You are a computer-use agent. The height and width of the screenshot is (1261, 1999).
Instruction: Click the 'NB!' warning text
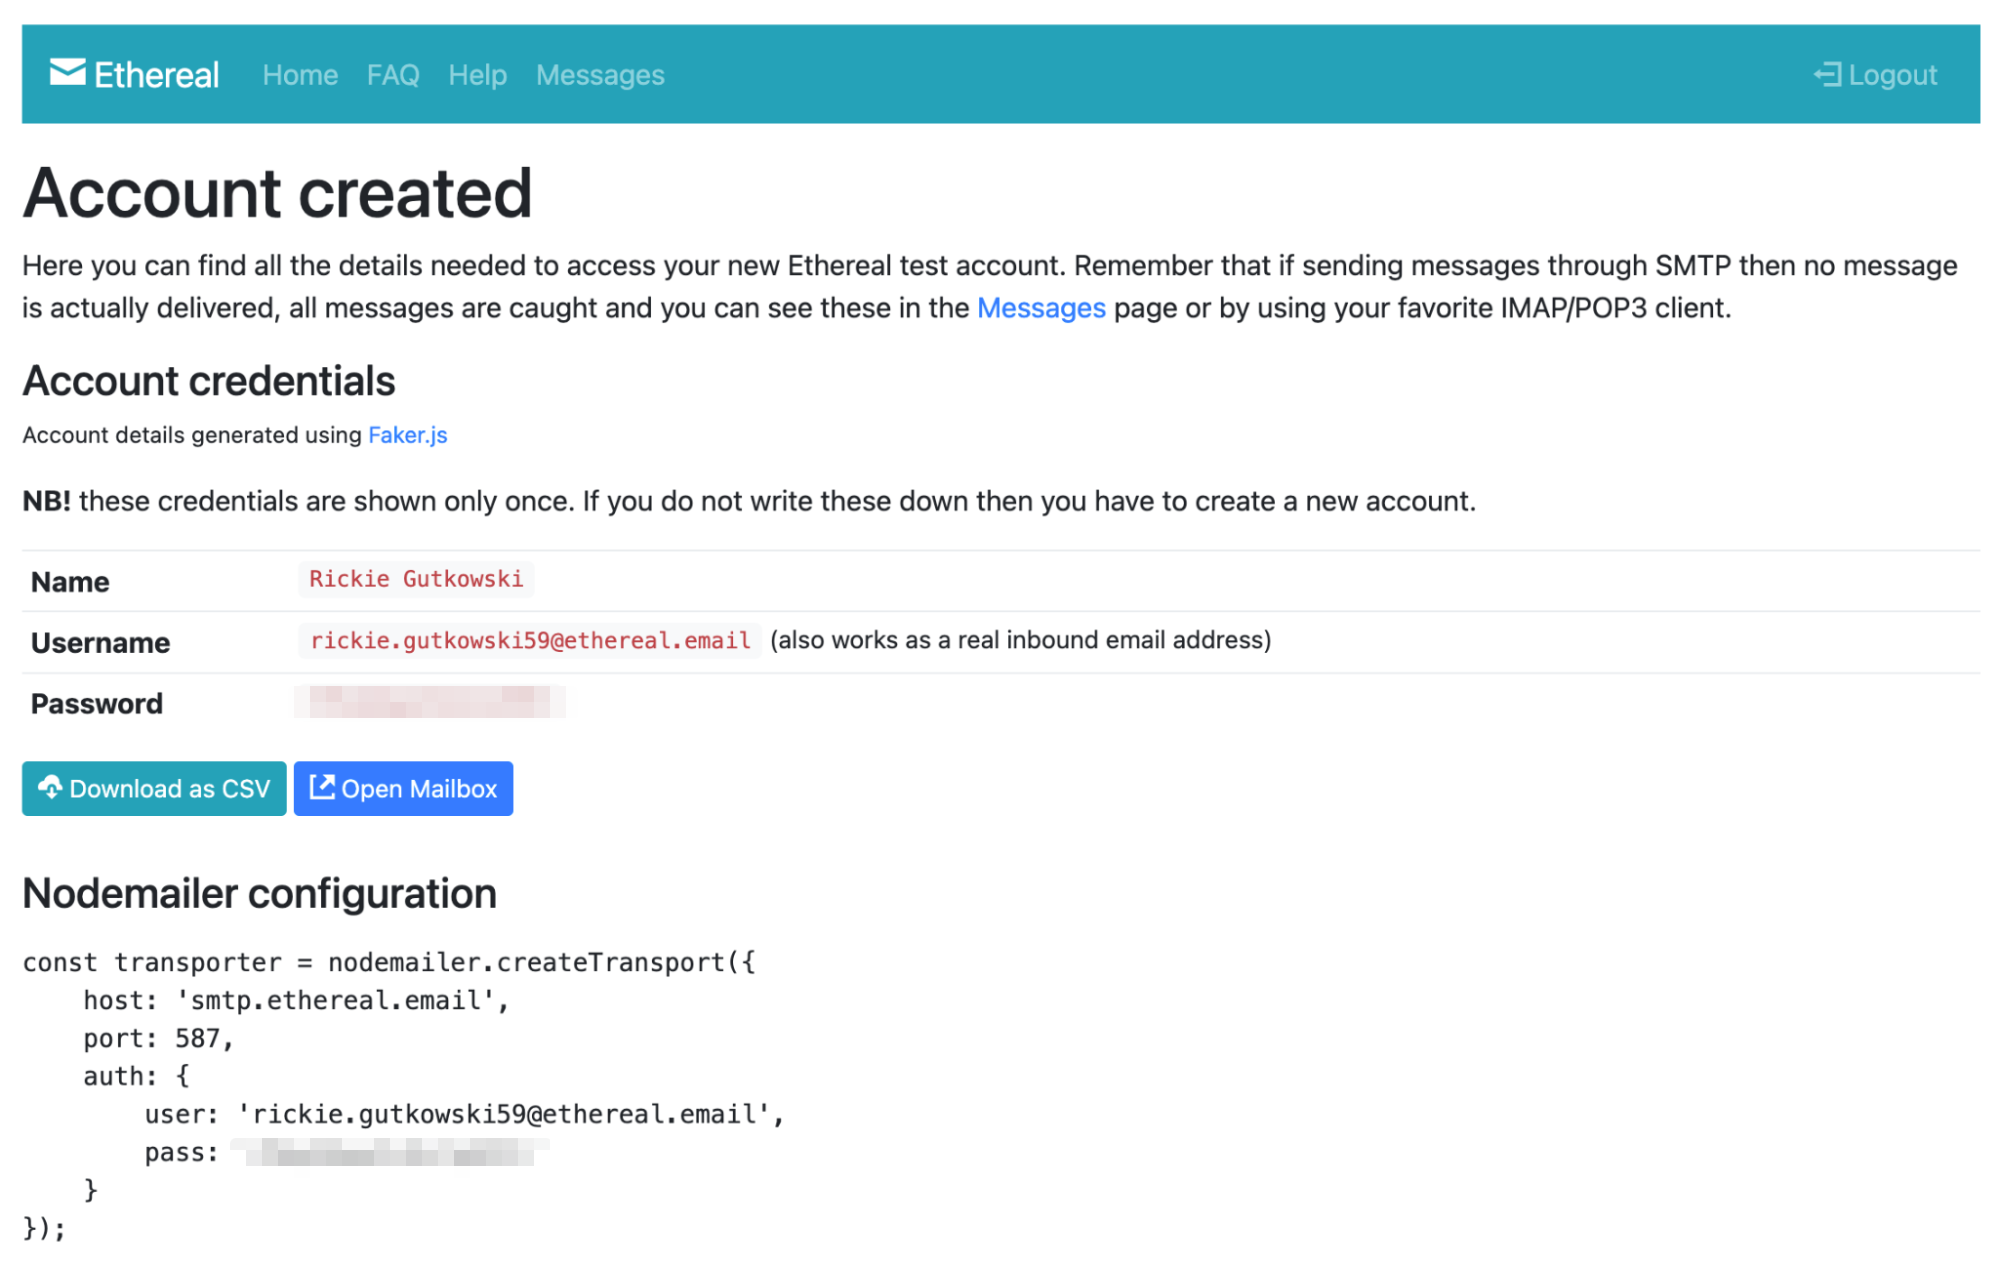(46, 501)
